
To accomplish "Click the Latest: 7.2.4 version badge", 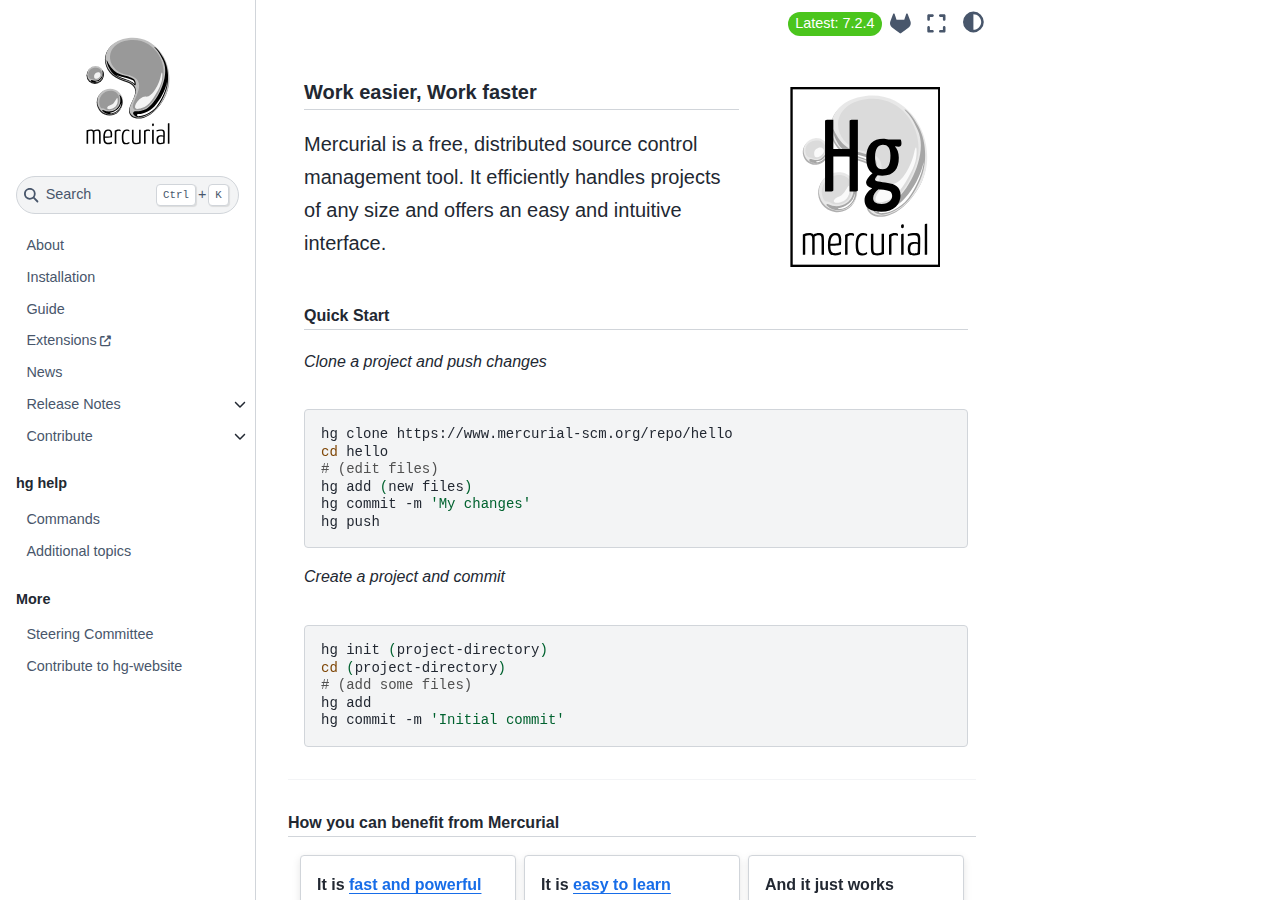I will (835, 23).
